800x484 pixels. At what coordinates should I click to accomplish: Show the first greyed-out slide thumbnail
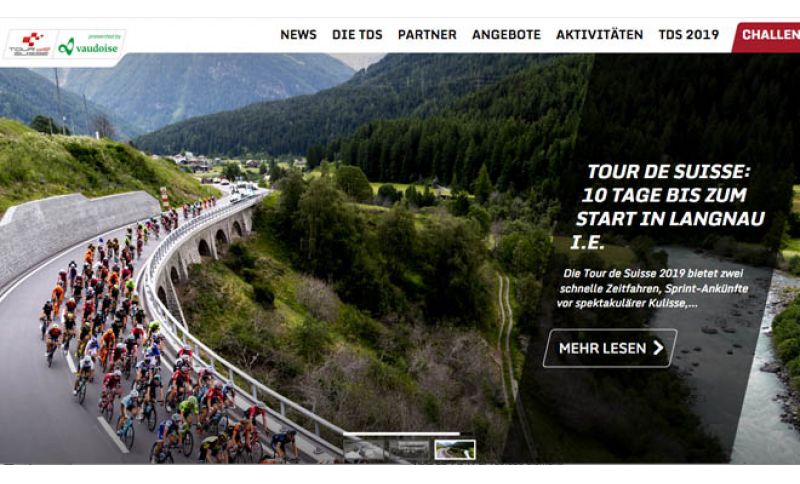pyautogui.click(x=363, y=449)
